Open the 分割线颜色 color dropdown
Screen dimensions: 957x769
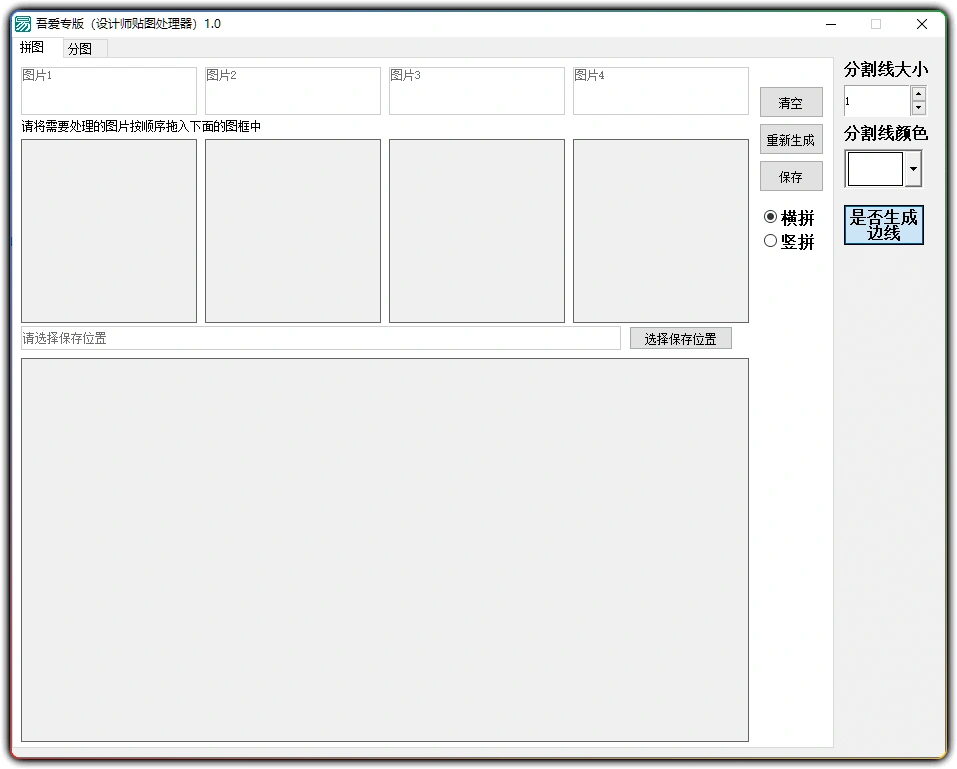(915, 168)
